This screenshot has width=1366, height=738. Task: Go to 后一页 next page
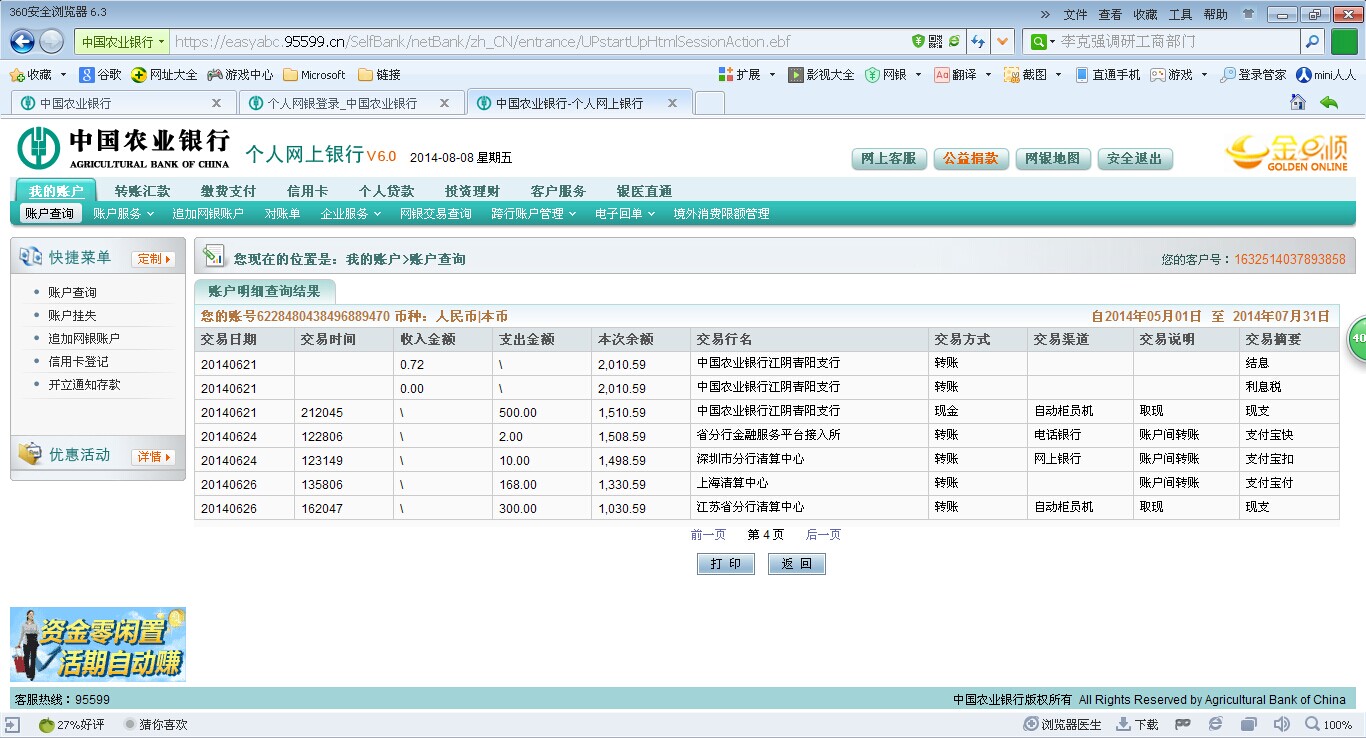[823, 535]
